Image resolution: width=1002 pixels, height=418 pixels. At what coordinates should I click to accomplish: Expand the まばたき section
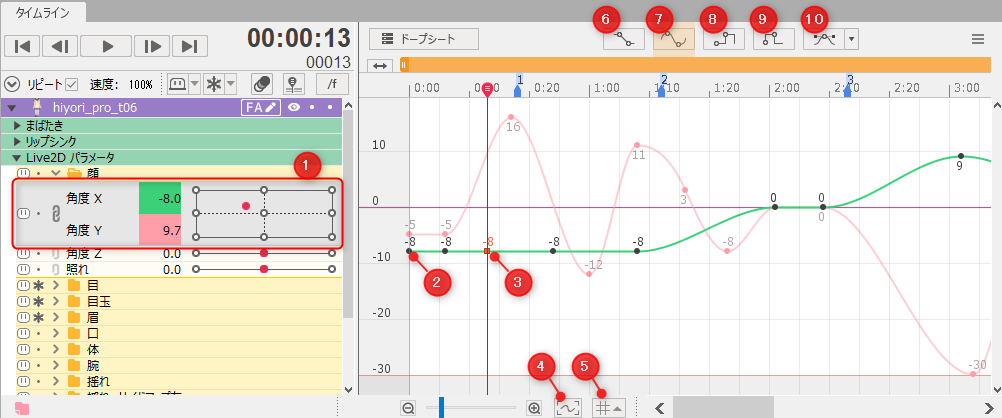click(18, 125)
